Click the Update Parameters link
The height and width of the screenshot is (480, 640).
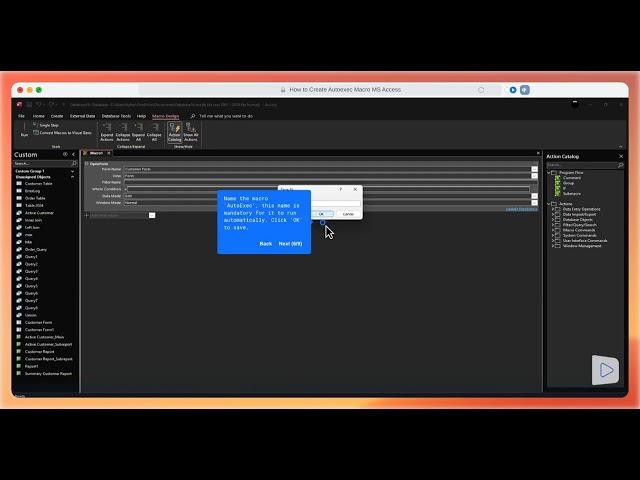(522, 209)
